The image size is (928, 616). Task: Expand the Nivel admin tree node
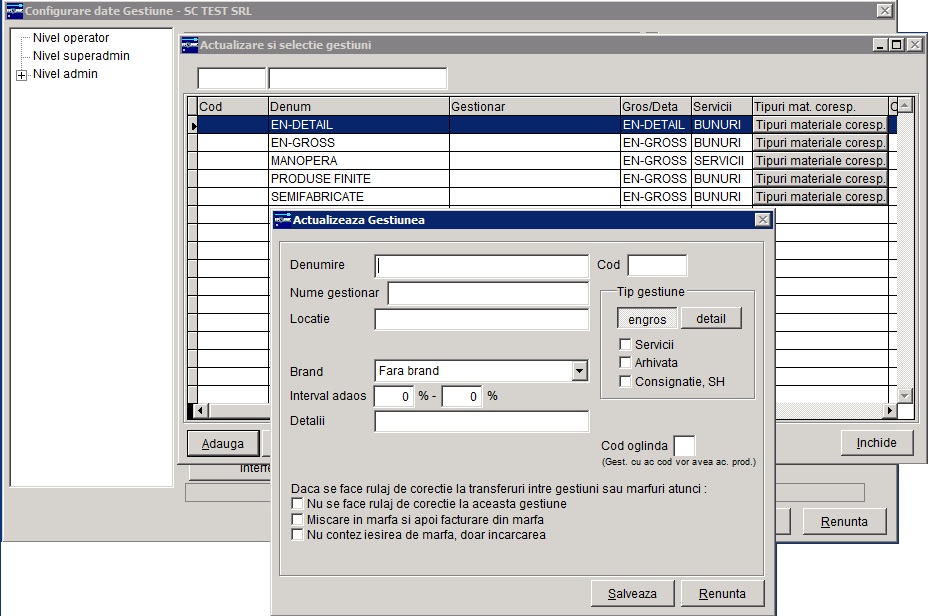pyautogui.click(x=22, y=75)
